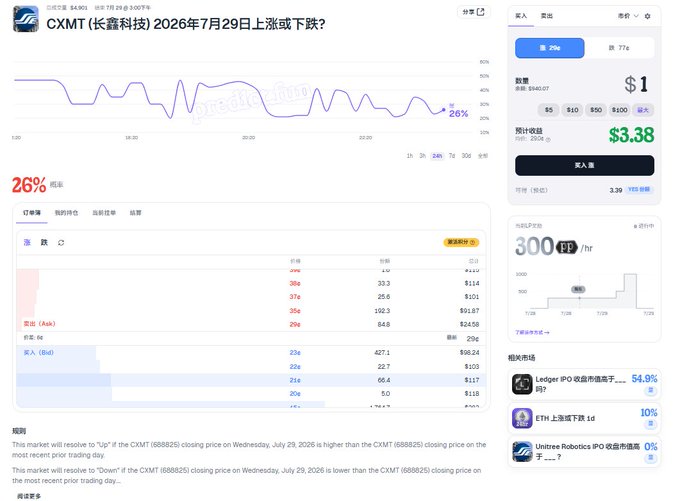
Task: Open the market price order type dropdown
Action: 628,16
